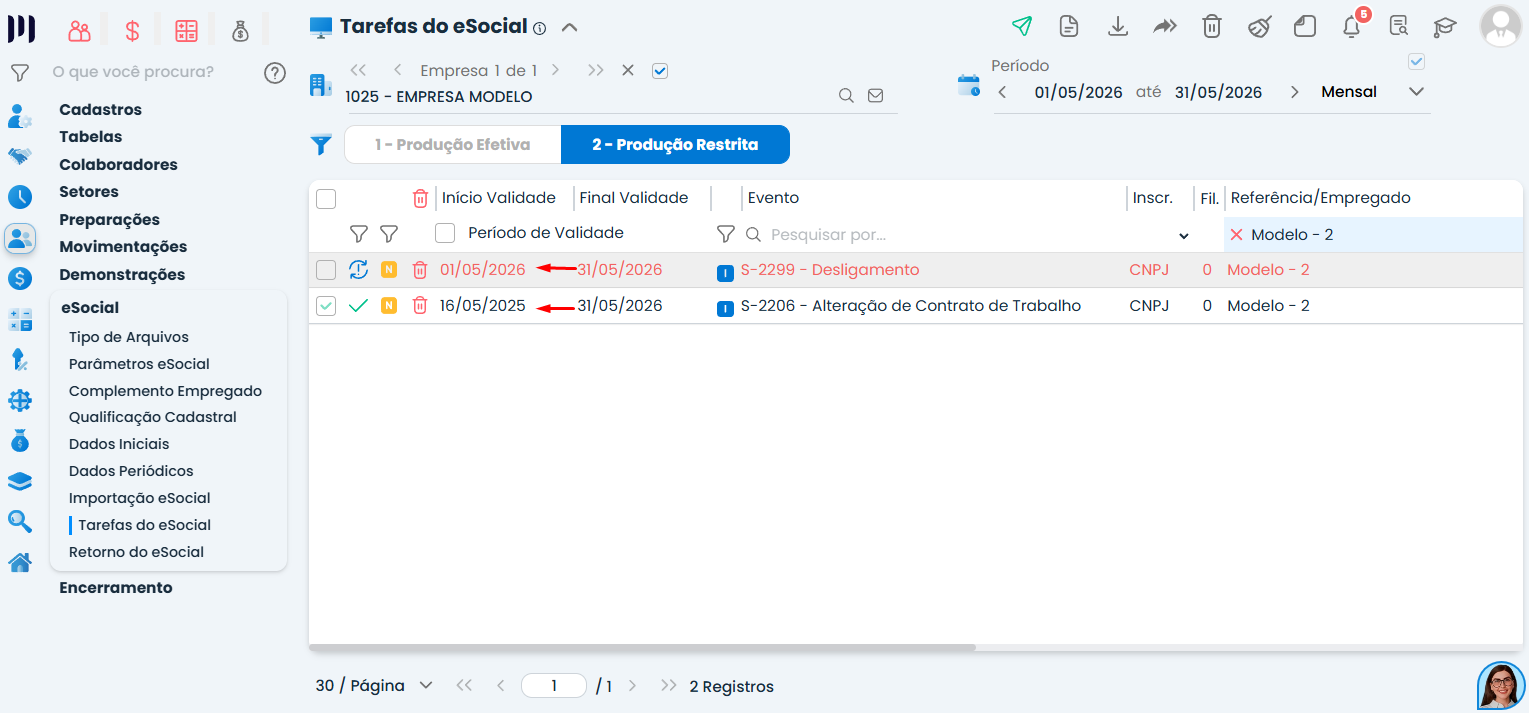Click the people icon in top bar
Viewport: 1529px width, 713px height.
click(80, 31)
